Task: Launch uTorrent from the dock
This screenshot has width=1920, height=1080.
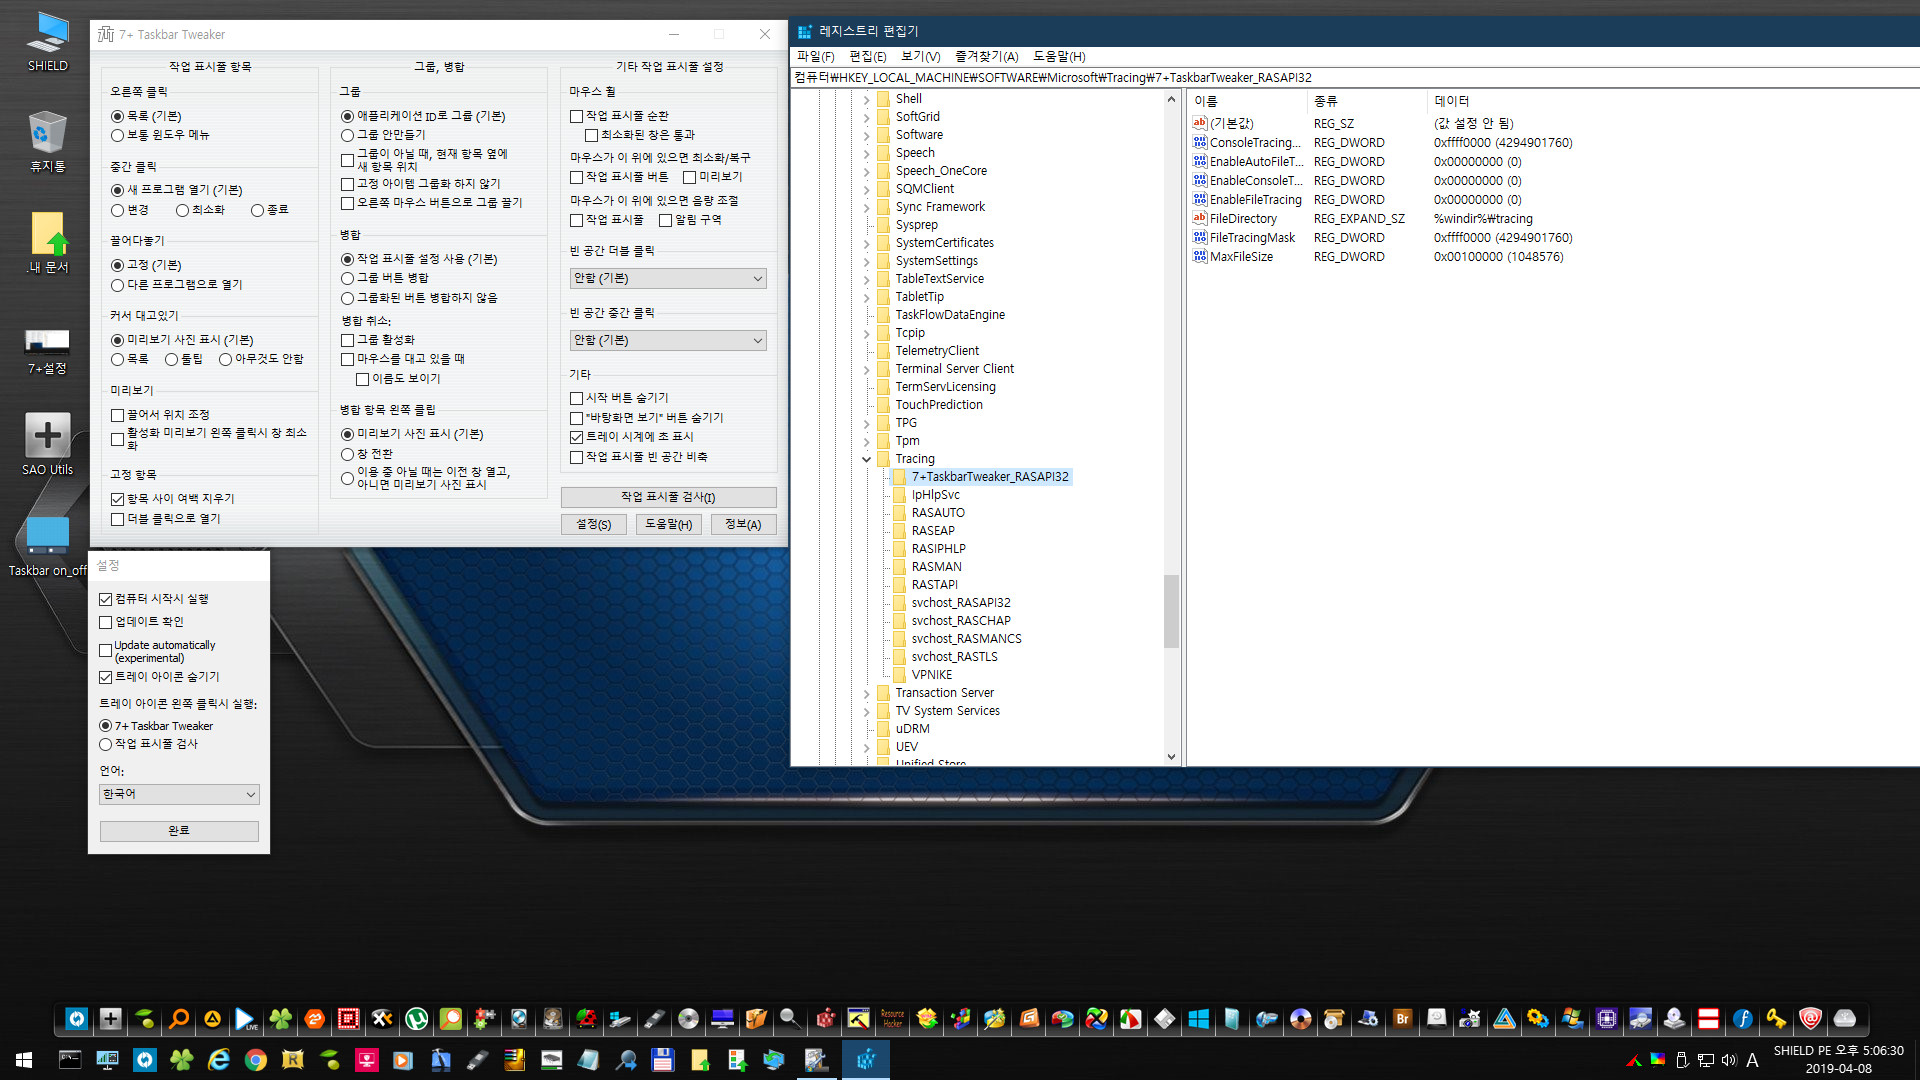Action: click(x=416, y=1019)
